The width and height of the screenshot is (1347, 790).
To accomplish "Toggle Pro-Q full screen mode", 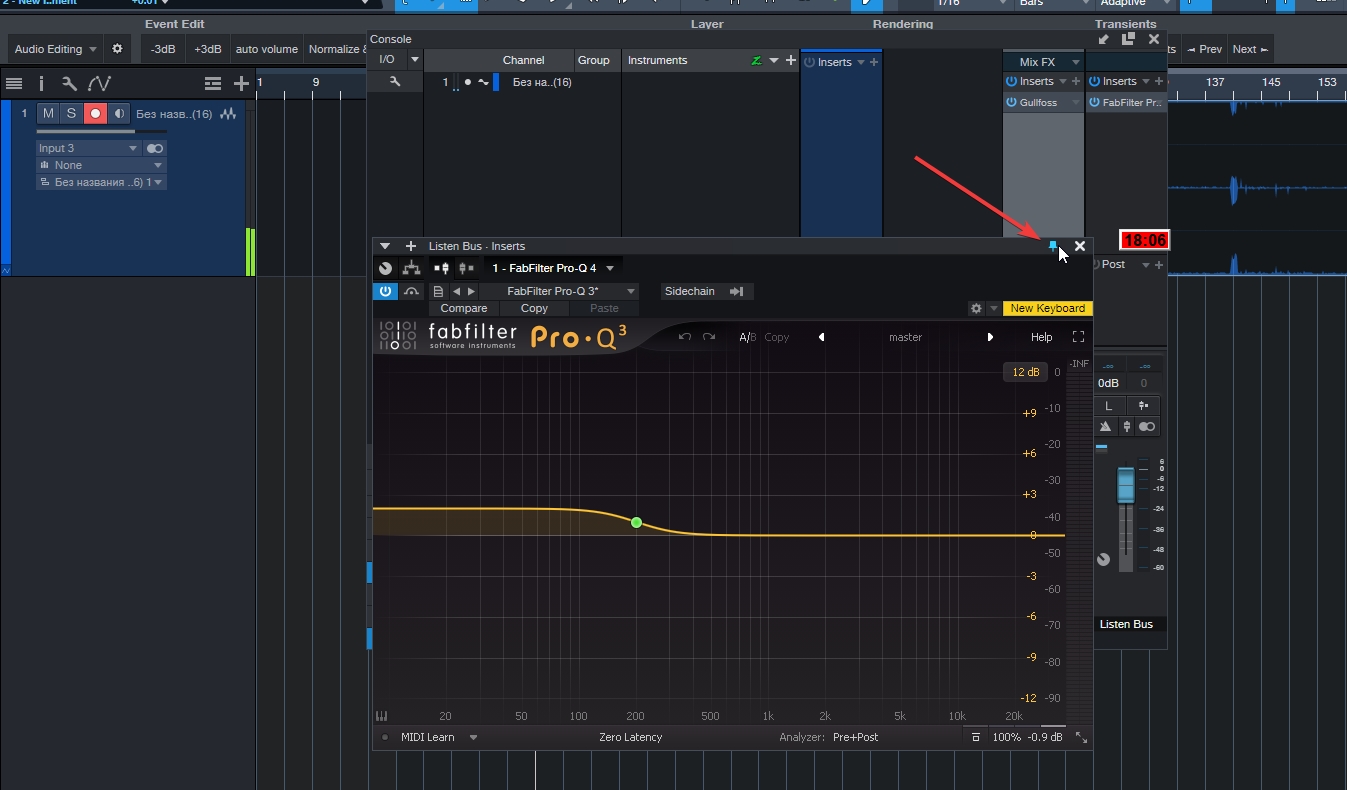I will (1078, 337).
